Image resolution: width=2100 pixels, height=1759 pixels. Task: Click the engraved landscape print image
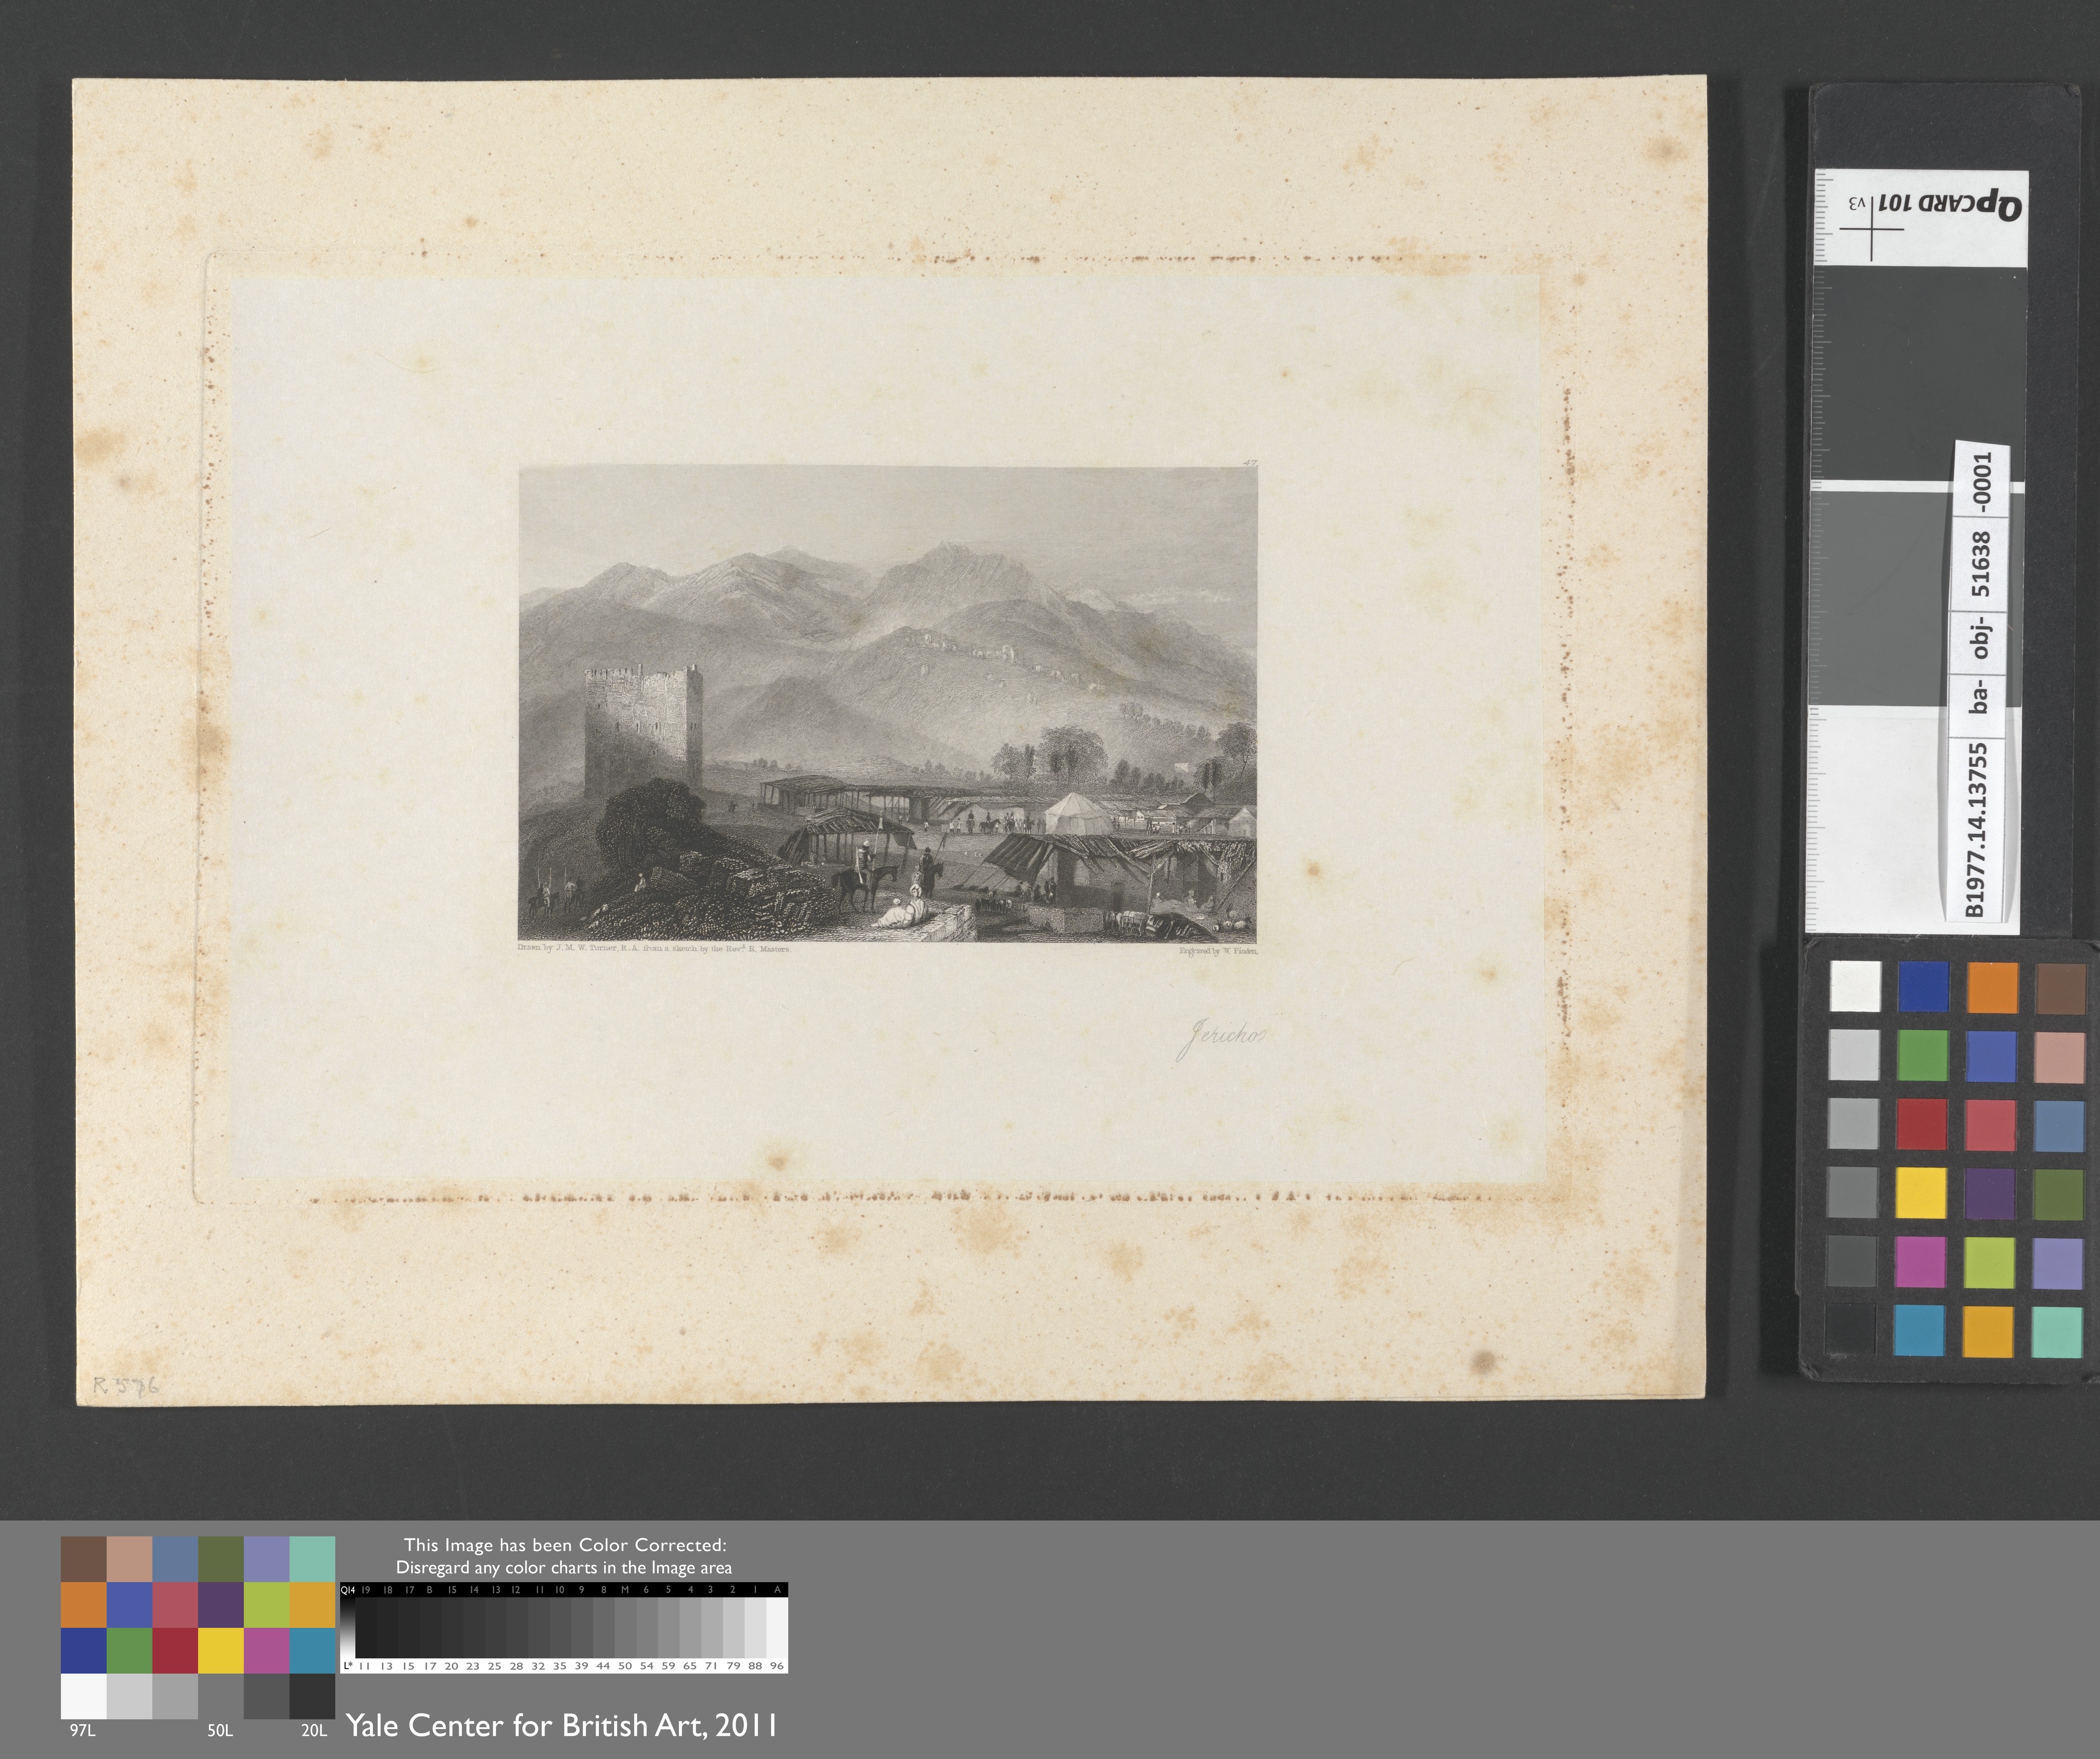887,703
